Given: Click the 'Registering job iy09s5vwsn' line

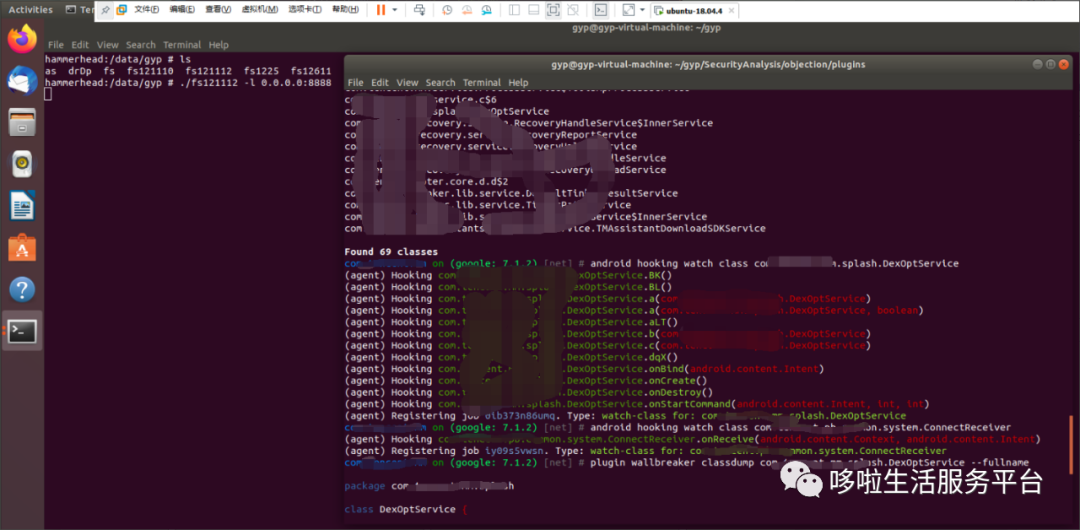Looking at the screenshot, I should click(645, 451).
